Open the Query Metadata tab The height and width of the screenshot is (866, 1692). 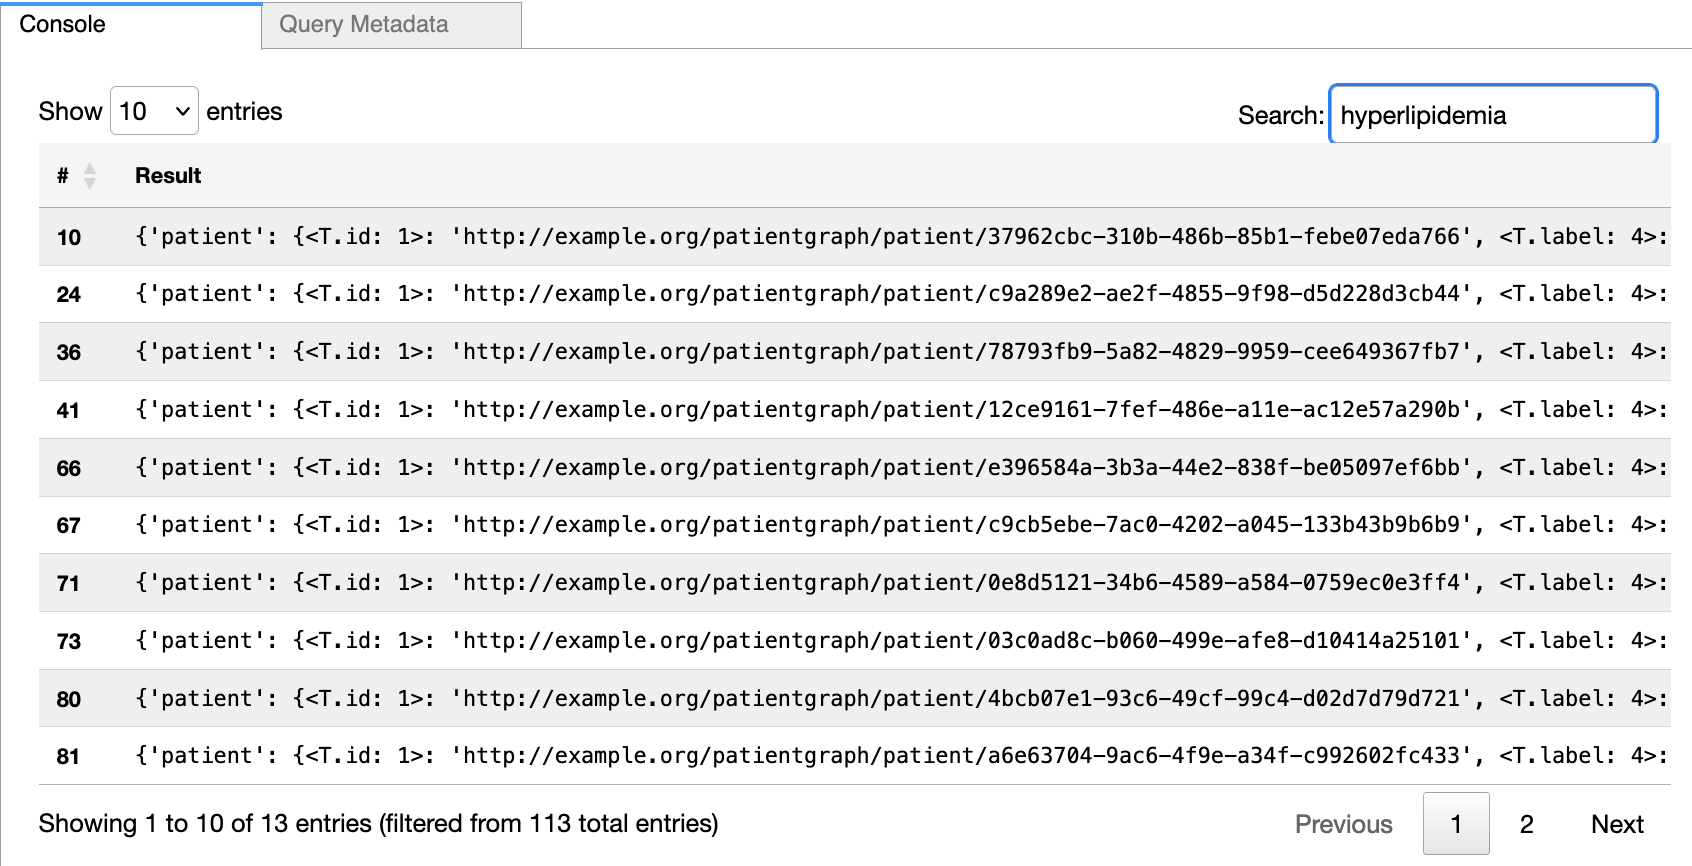(x=391, y=24)
